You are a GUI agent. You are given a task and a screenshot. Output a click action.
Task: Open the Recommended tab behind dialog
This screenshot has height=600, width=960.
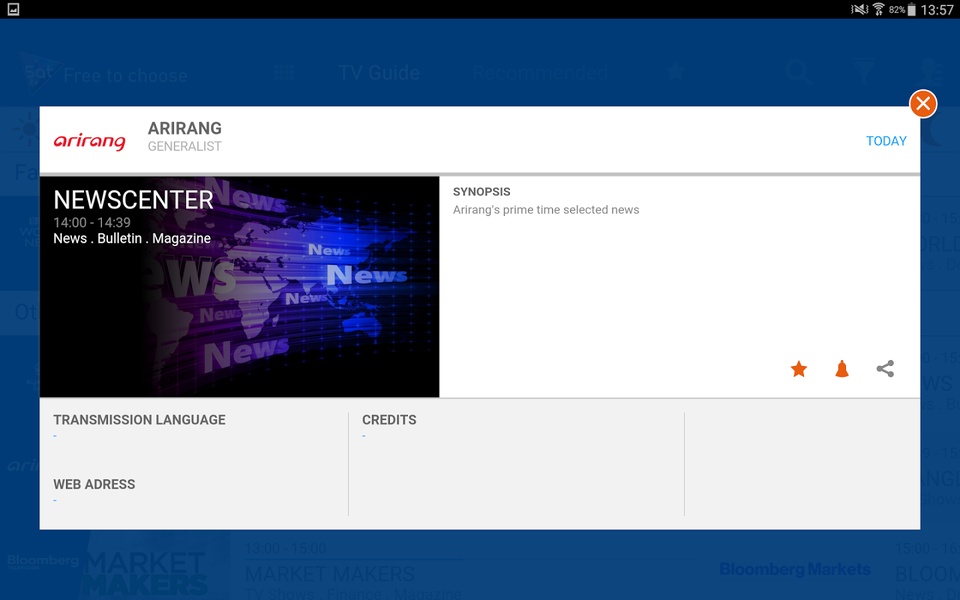tap(539, 73)
